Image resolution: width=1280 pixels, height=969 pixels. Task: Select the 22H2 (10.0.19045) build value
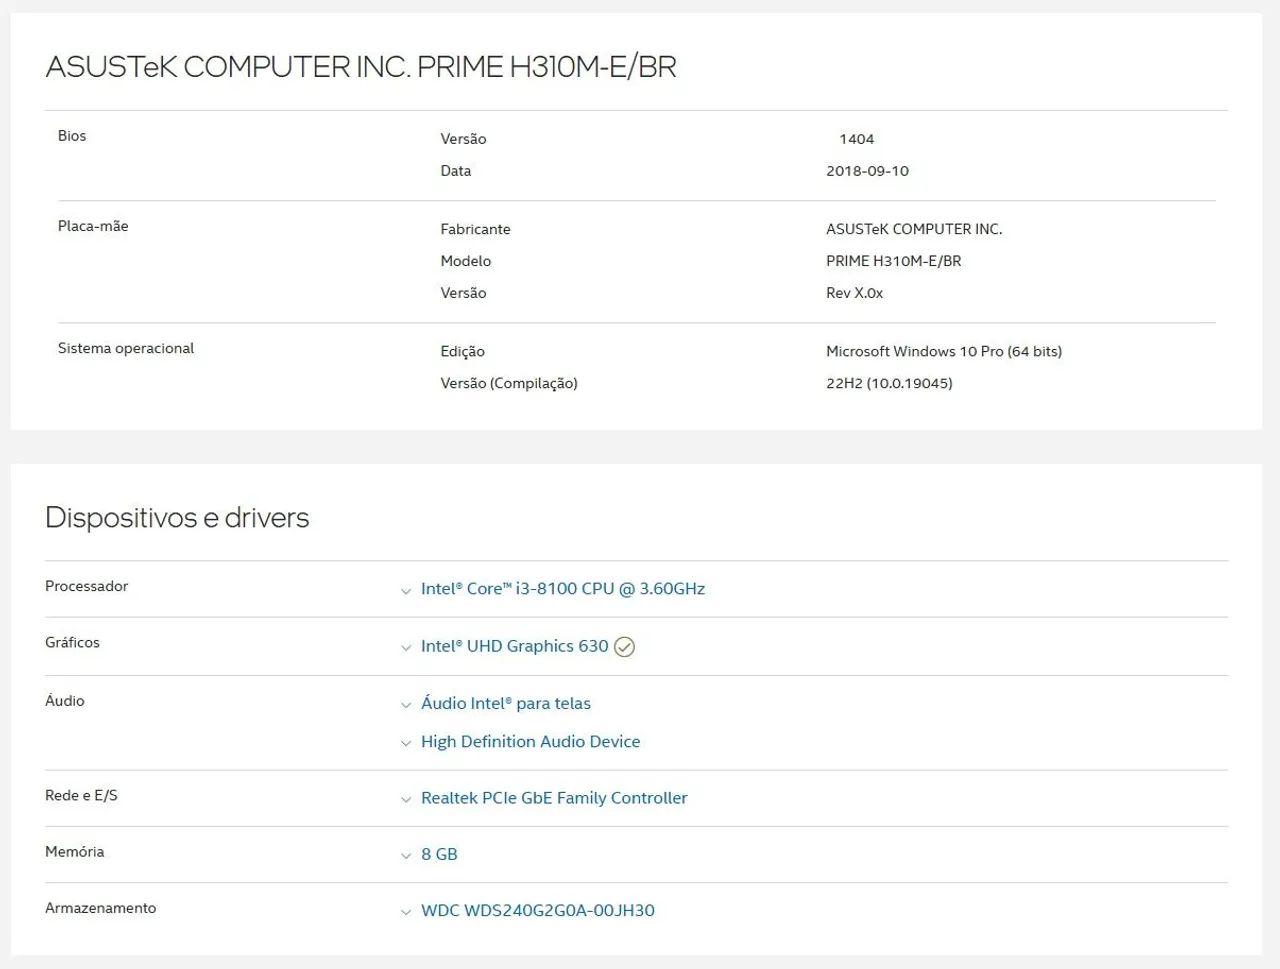[889, 383]
